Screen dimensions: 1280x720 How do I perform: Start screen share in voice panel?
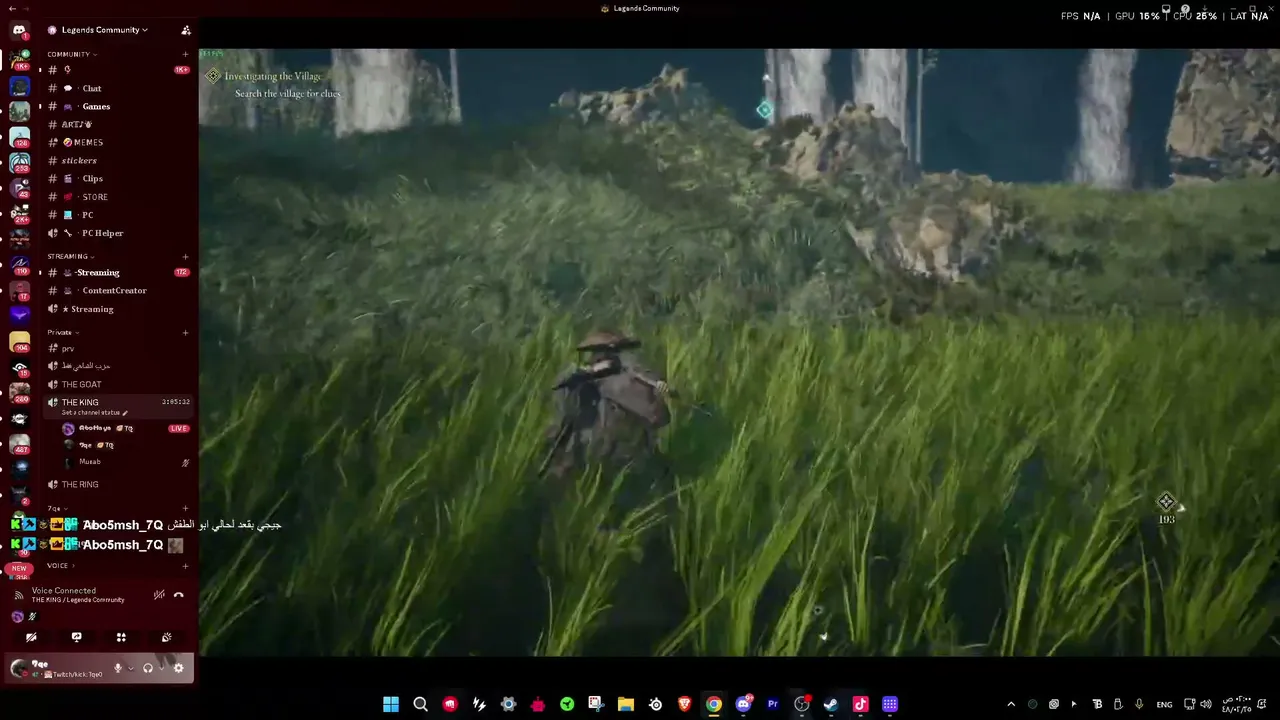pos(76,637)
